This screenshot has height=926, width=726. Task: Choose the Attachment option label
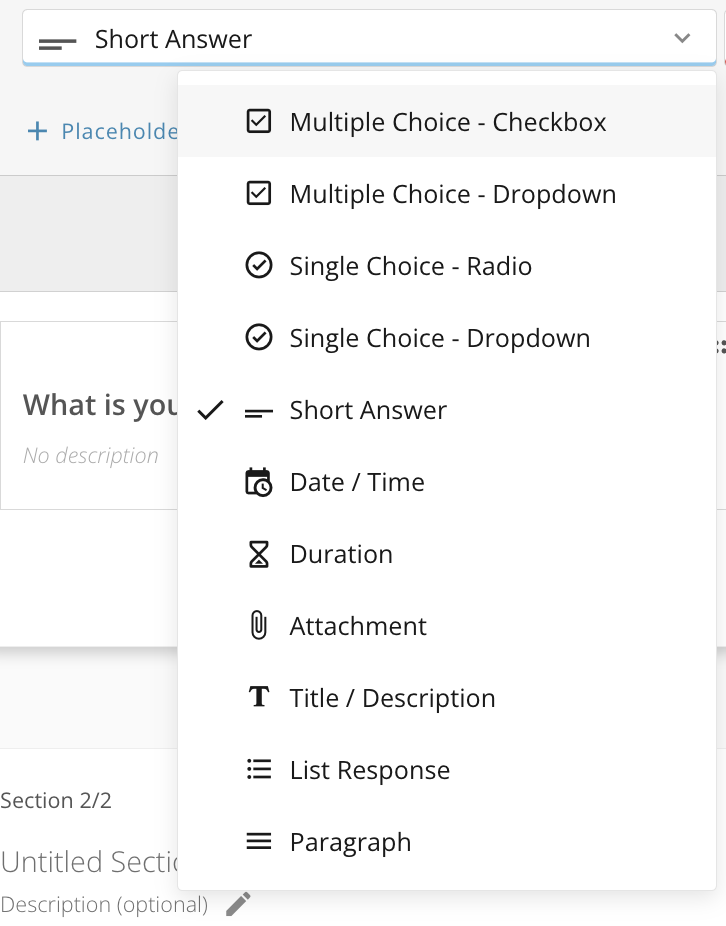(x=358, y=626)
